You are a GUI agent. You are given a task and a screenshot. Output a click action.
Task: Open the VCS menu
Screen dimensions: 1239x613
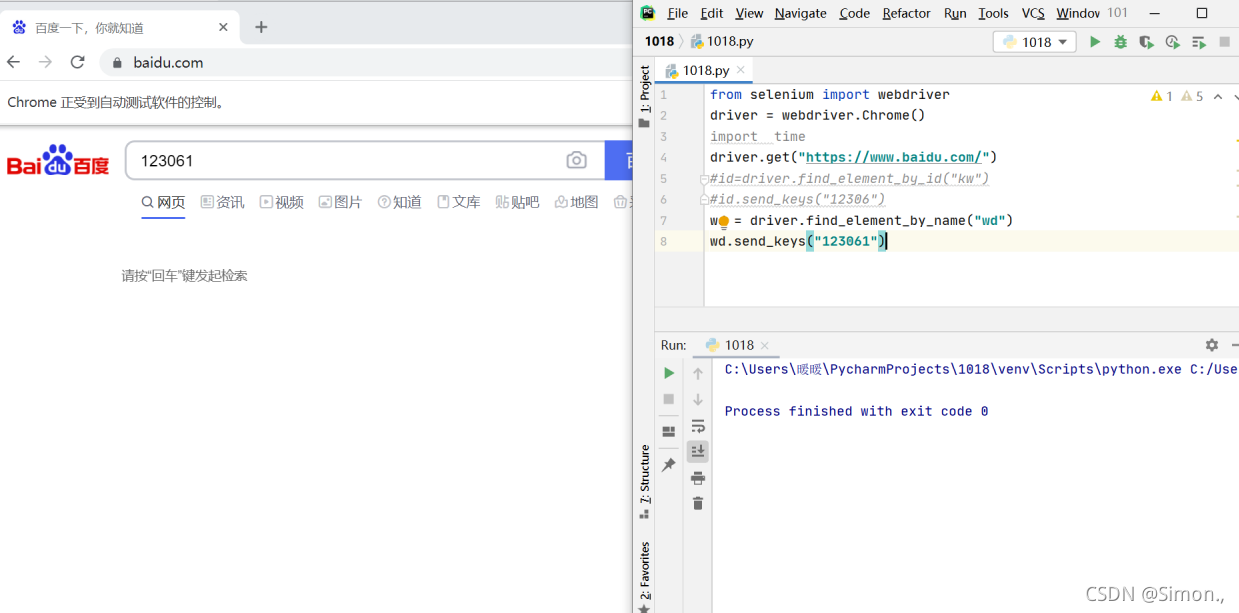(x=1033, y=13)
